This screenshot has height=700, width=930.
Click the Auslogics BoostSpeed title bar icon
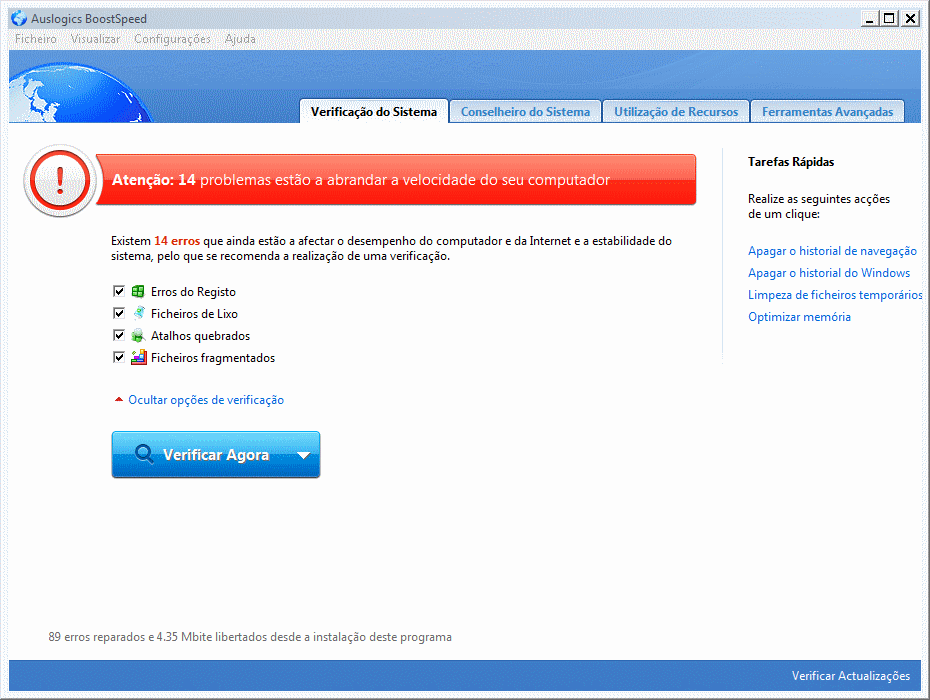tap(18, 18)
